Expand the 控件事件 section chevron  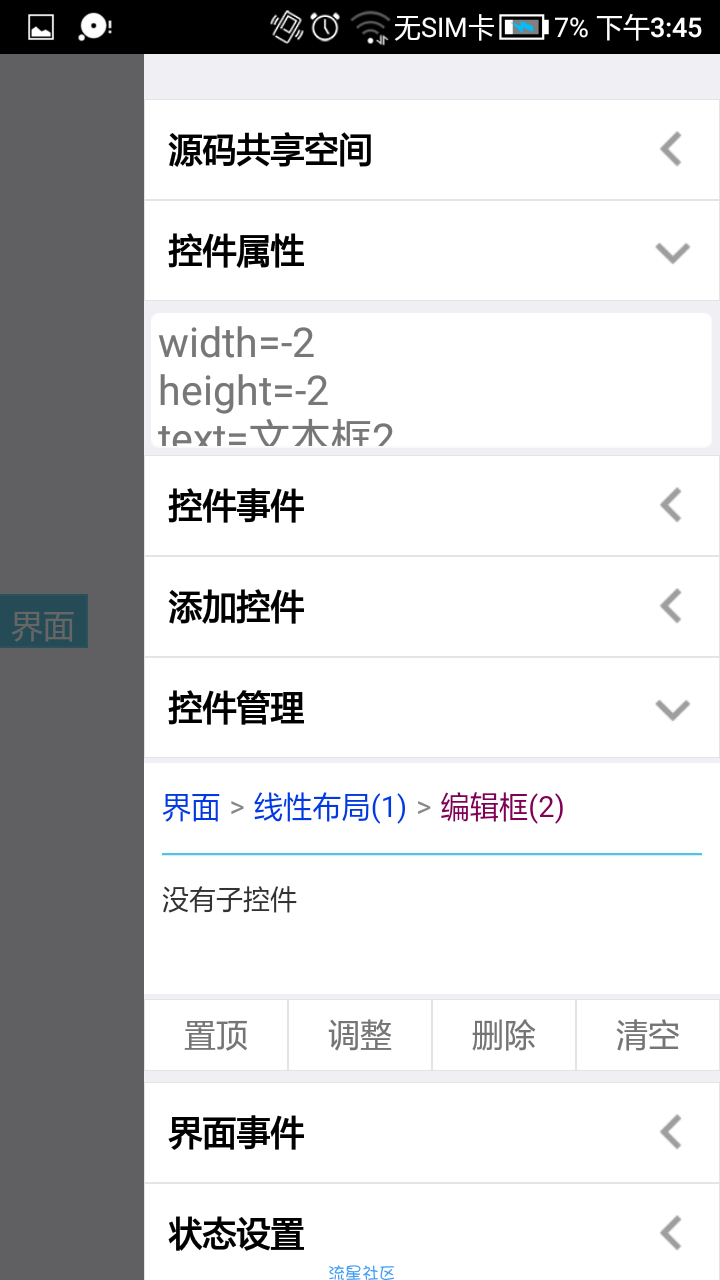[671, 506]
